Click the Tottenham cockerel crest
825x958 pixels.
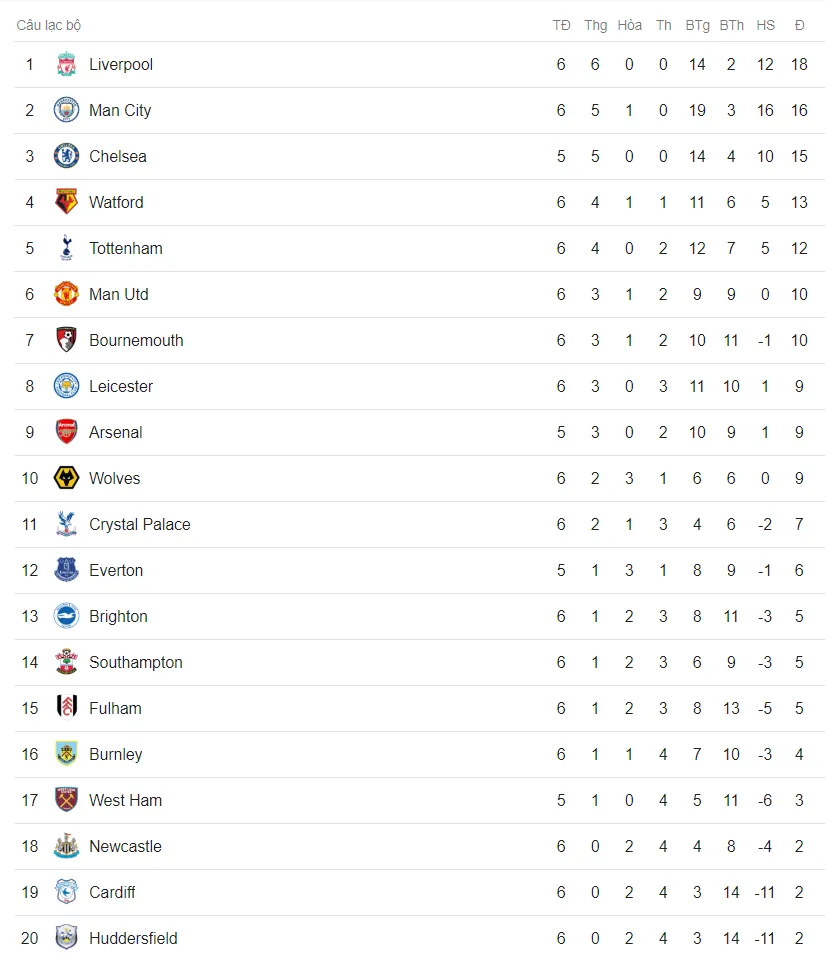66,248
